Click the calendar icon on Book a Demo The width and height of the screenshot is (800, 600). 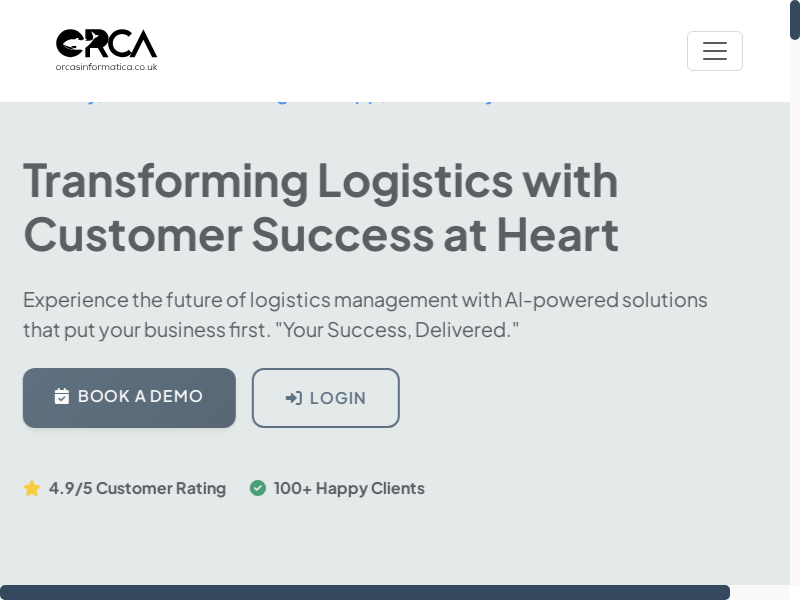pyautogui.click(x=62, y=397)
